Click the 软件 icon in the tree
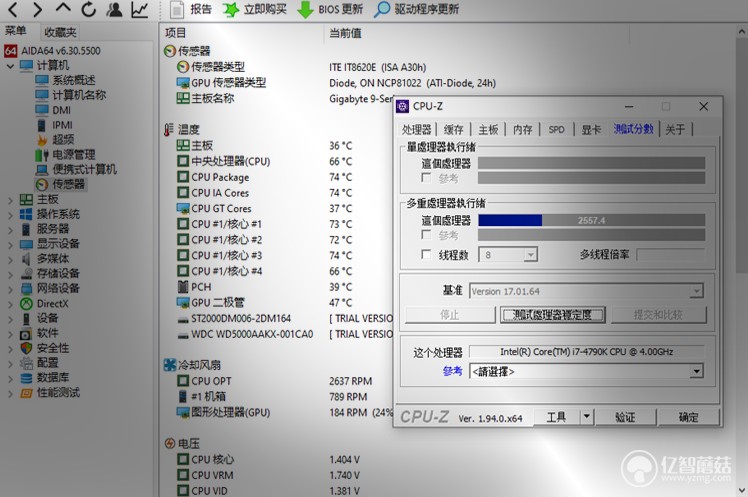748x497 pixels. pyautogui.click(x=26, y=333)
